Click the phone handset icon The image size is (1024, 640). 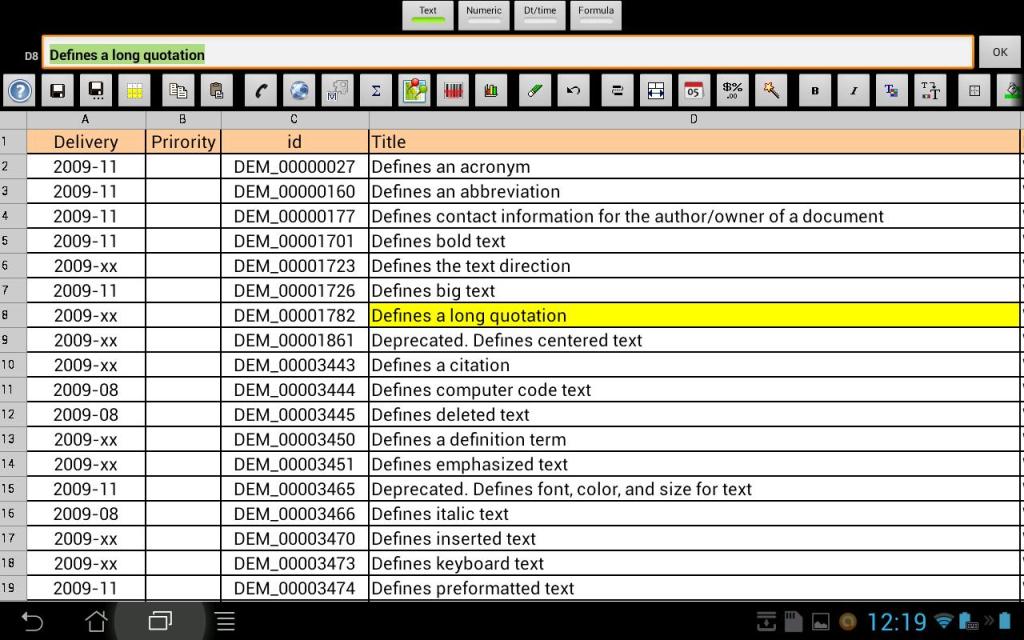[261, 91]
